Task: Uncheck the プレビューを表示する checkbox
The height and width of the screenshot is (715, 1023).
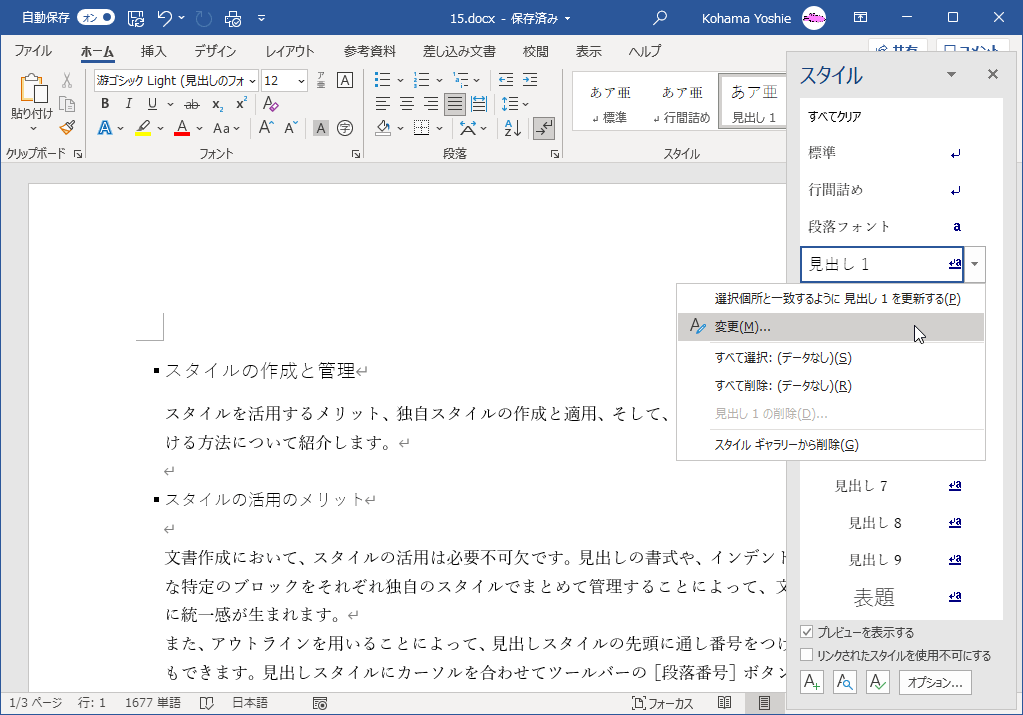Action: click(807, 633)
